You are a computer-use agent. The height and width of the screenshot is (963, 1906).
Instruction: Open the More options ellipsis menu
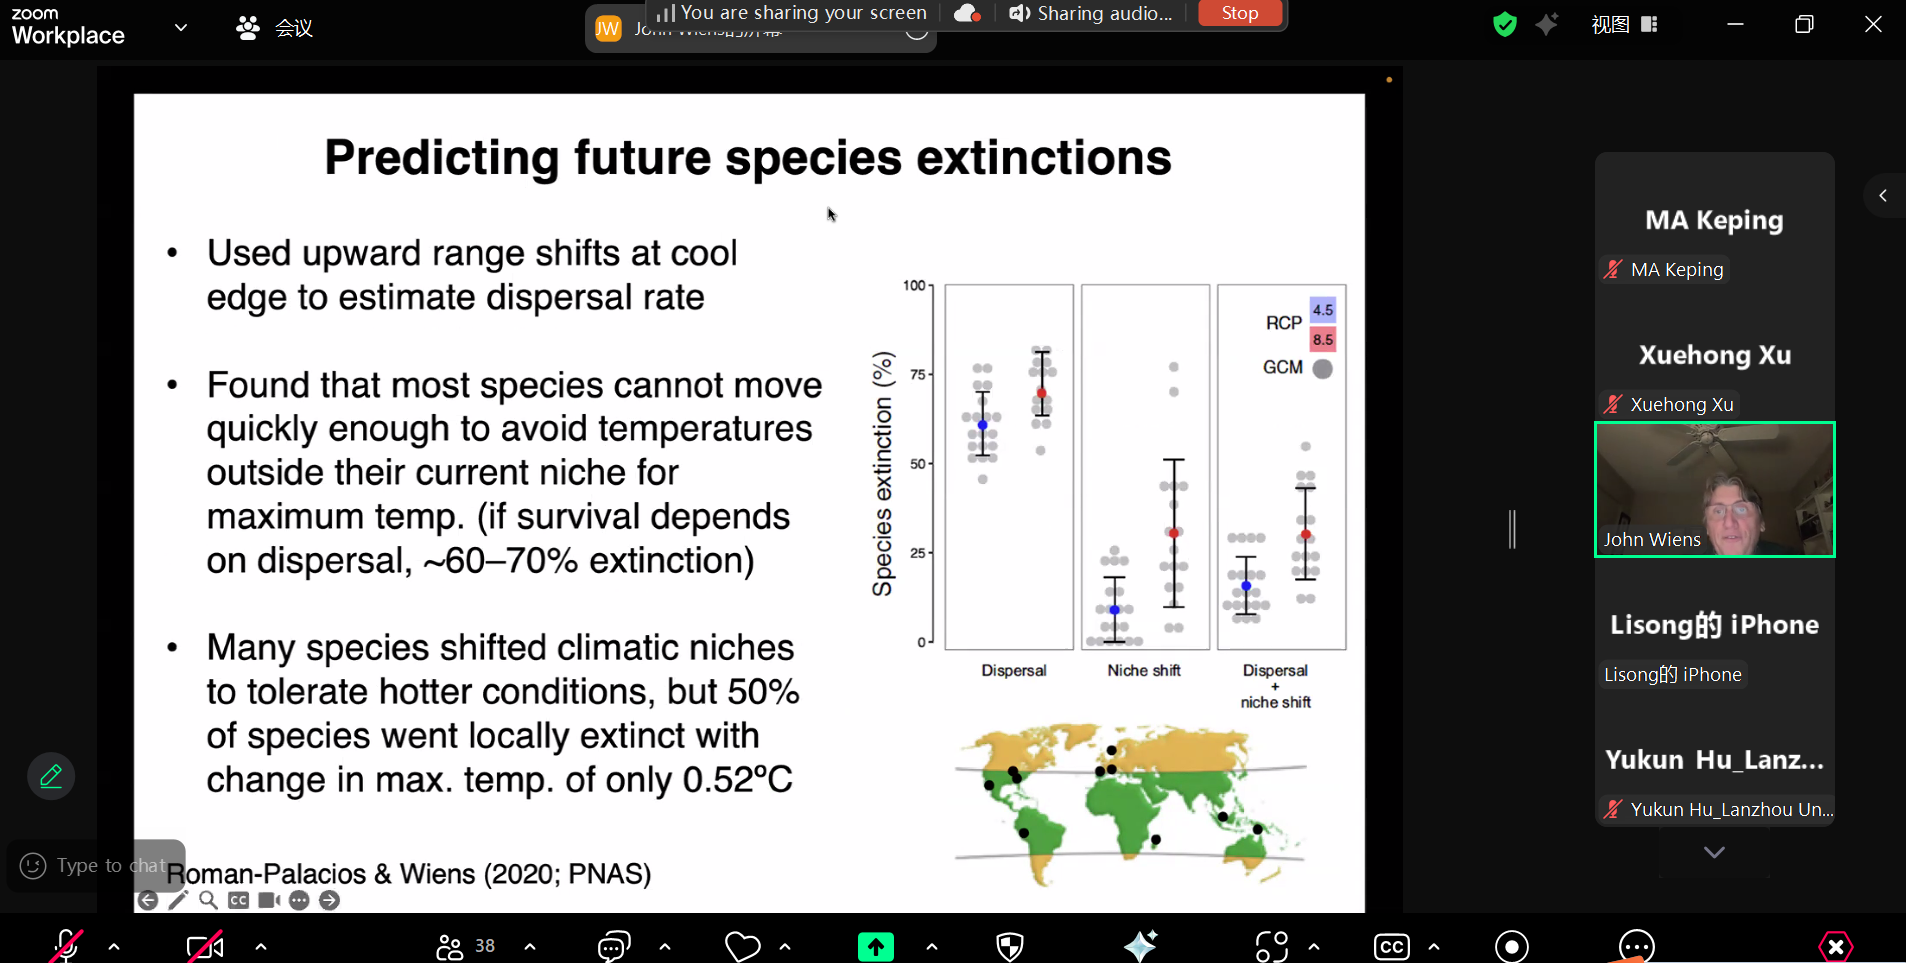pyautogui.click(x=1636, y=945)
